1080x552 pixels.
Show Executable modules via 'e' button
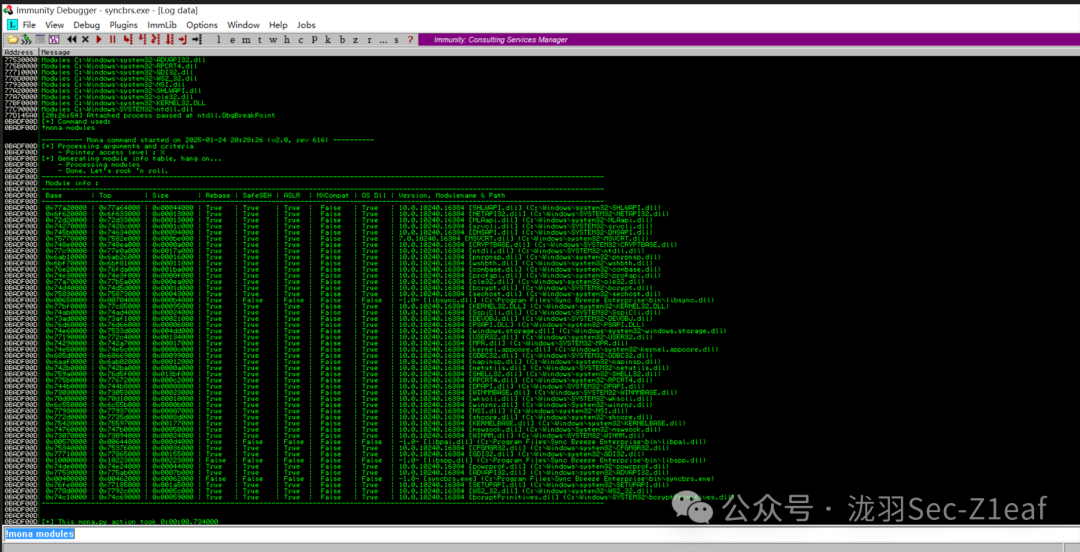click(x=232, y=40)
